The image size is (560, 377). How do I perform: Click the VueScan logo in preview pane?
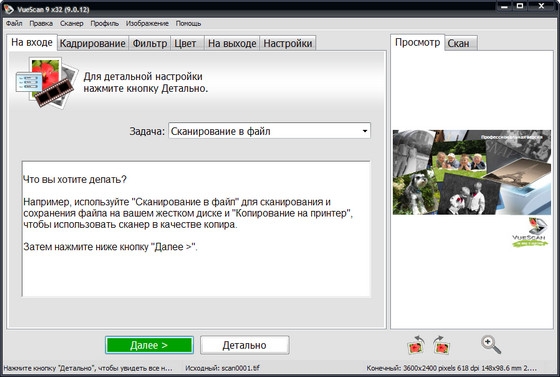tap(530, 232)
